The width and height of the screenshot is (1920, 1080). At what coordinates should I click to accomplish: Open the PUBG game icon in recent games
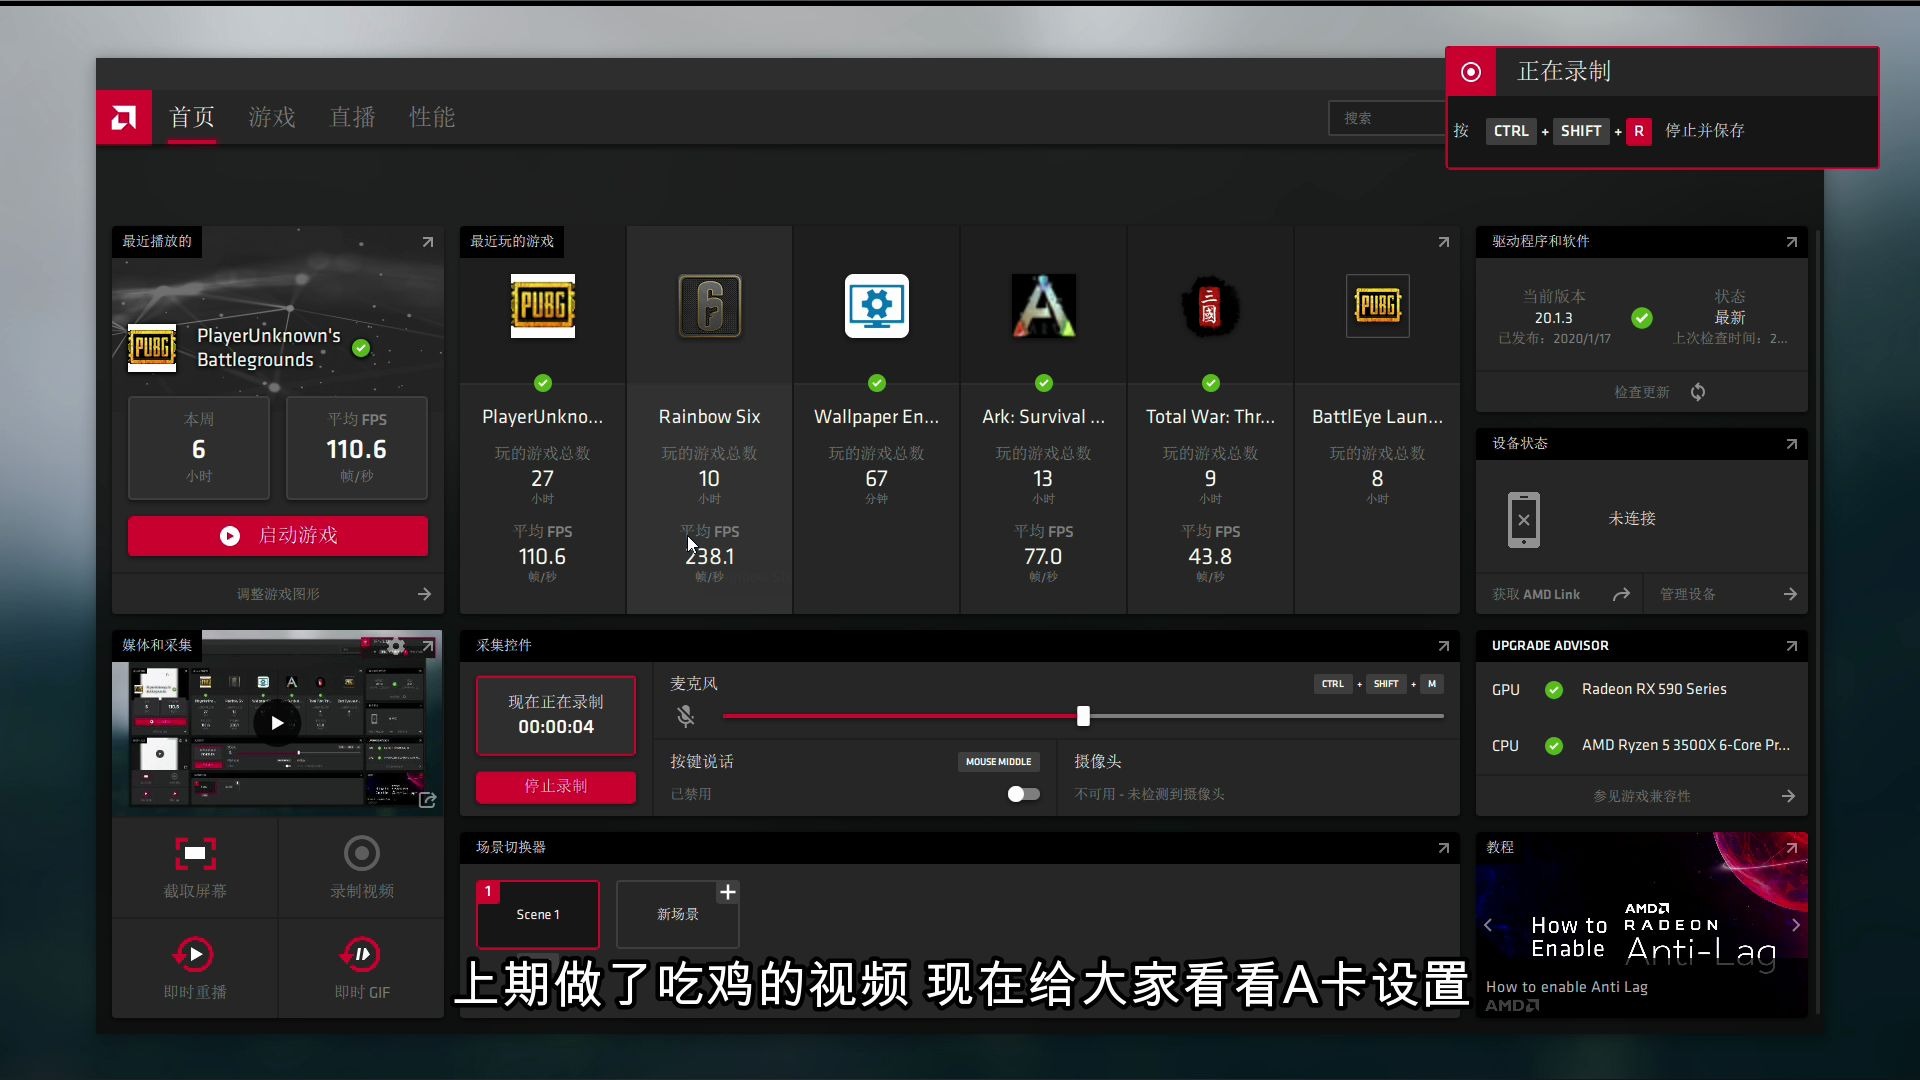(x=543, y=306)
